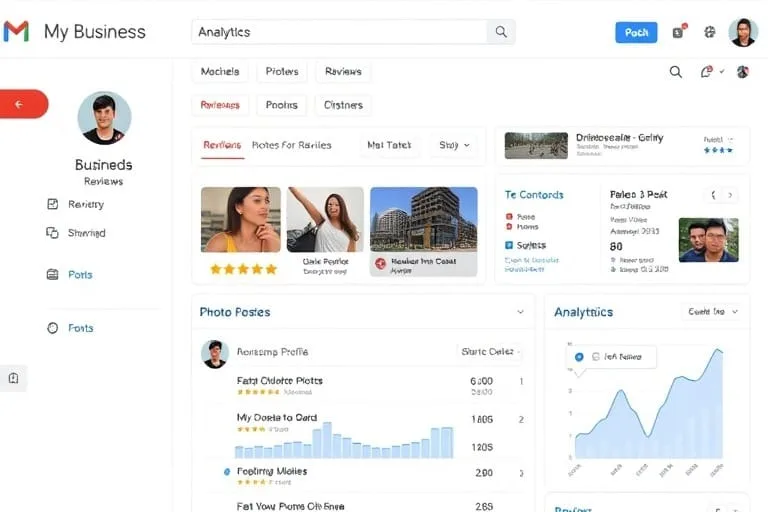Screen dimensions: 768x512
Task: Click the Te Contords heading
Action: tap(534, 195)
